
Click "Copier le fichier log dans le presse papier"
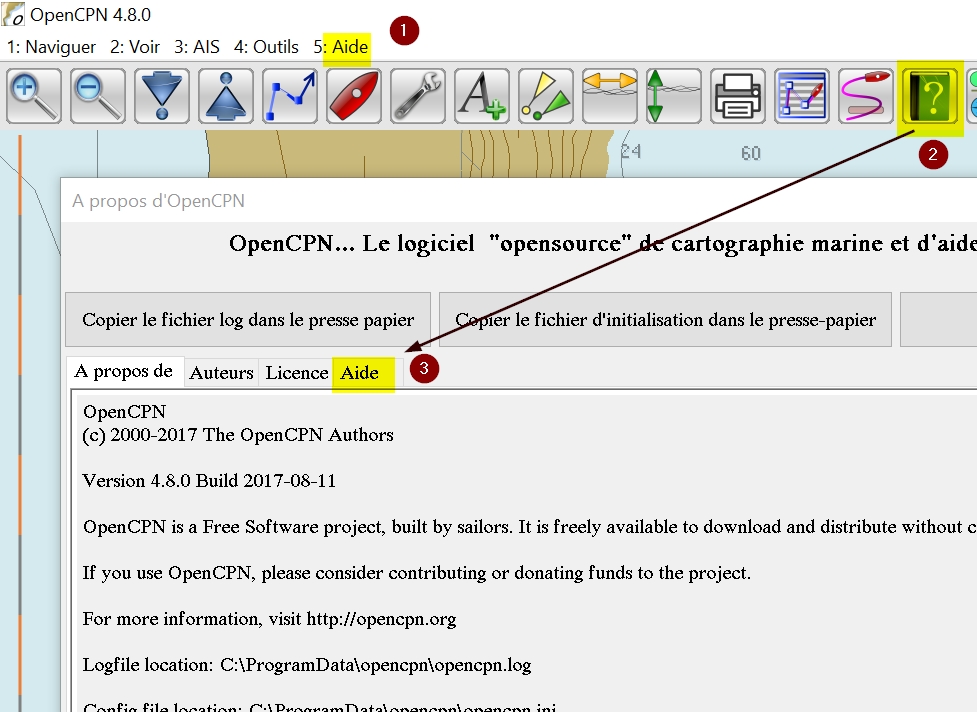pos(248,320)
